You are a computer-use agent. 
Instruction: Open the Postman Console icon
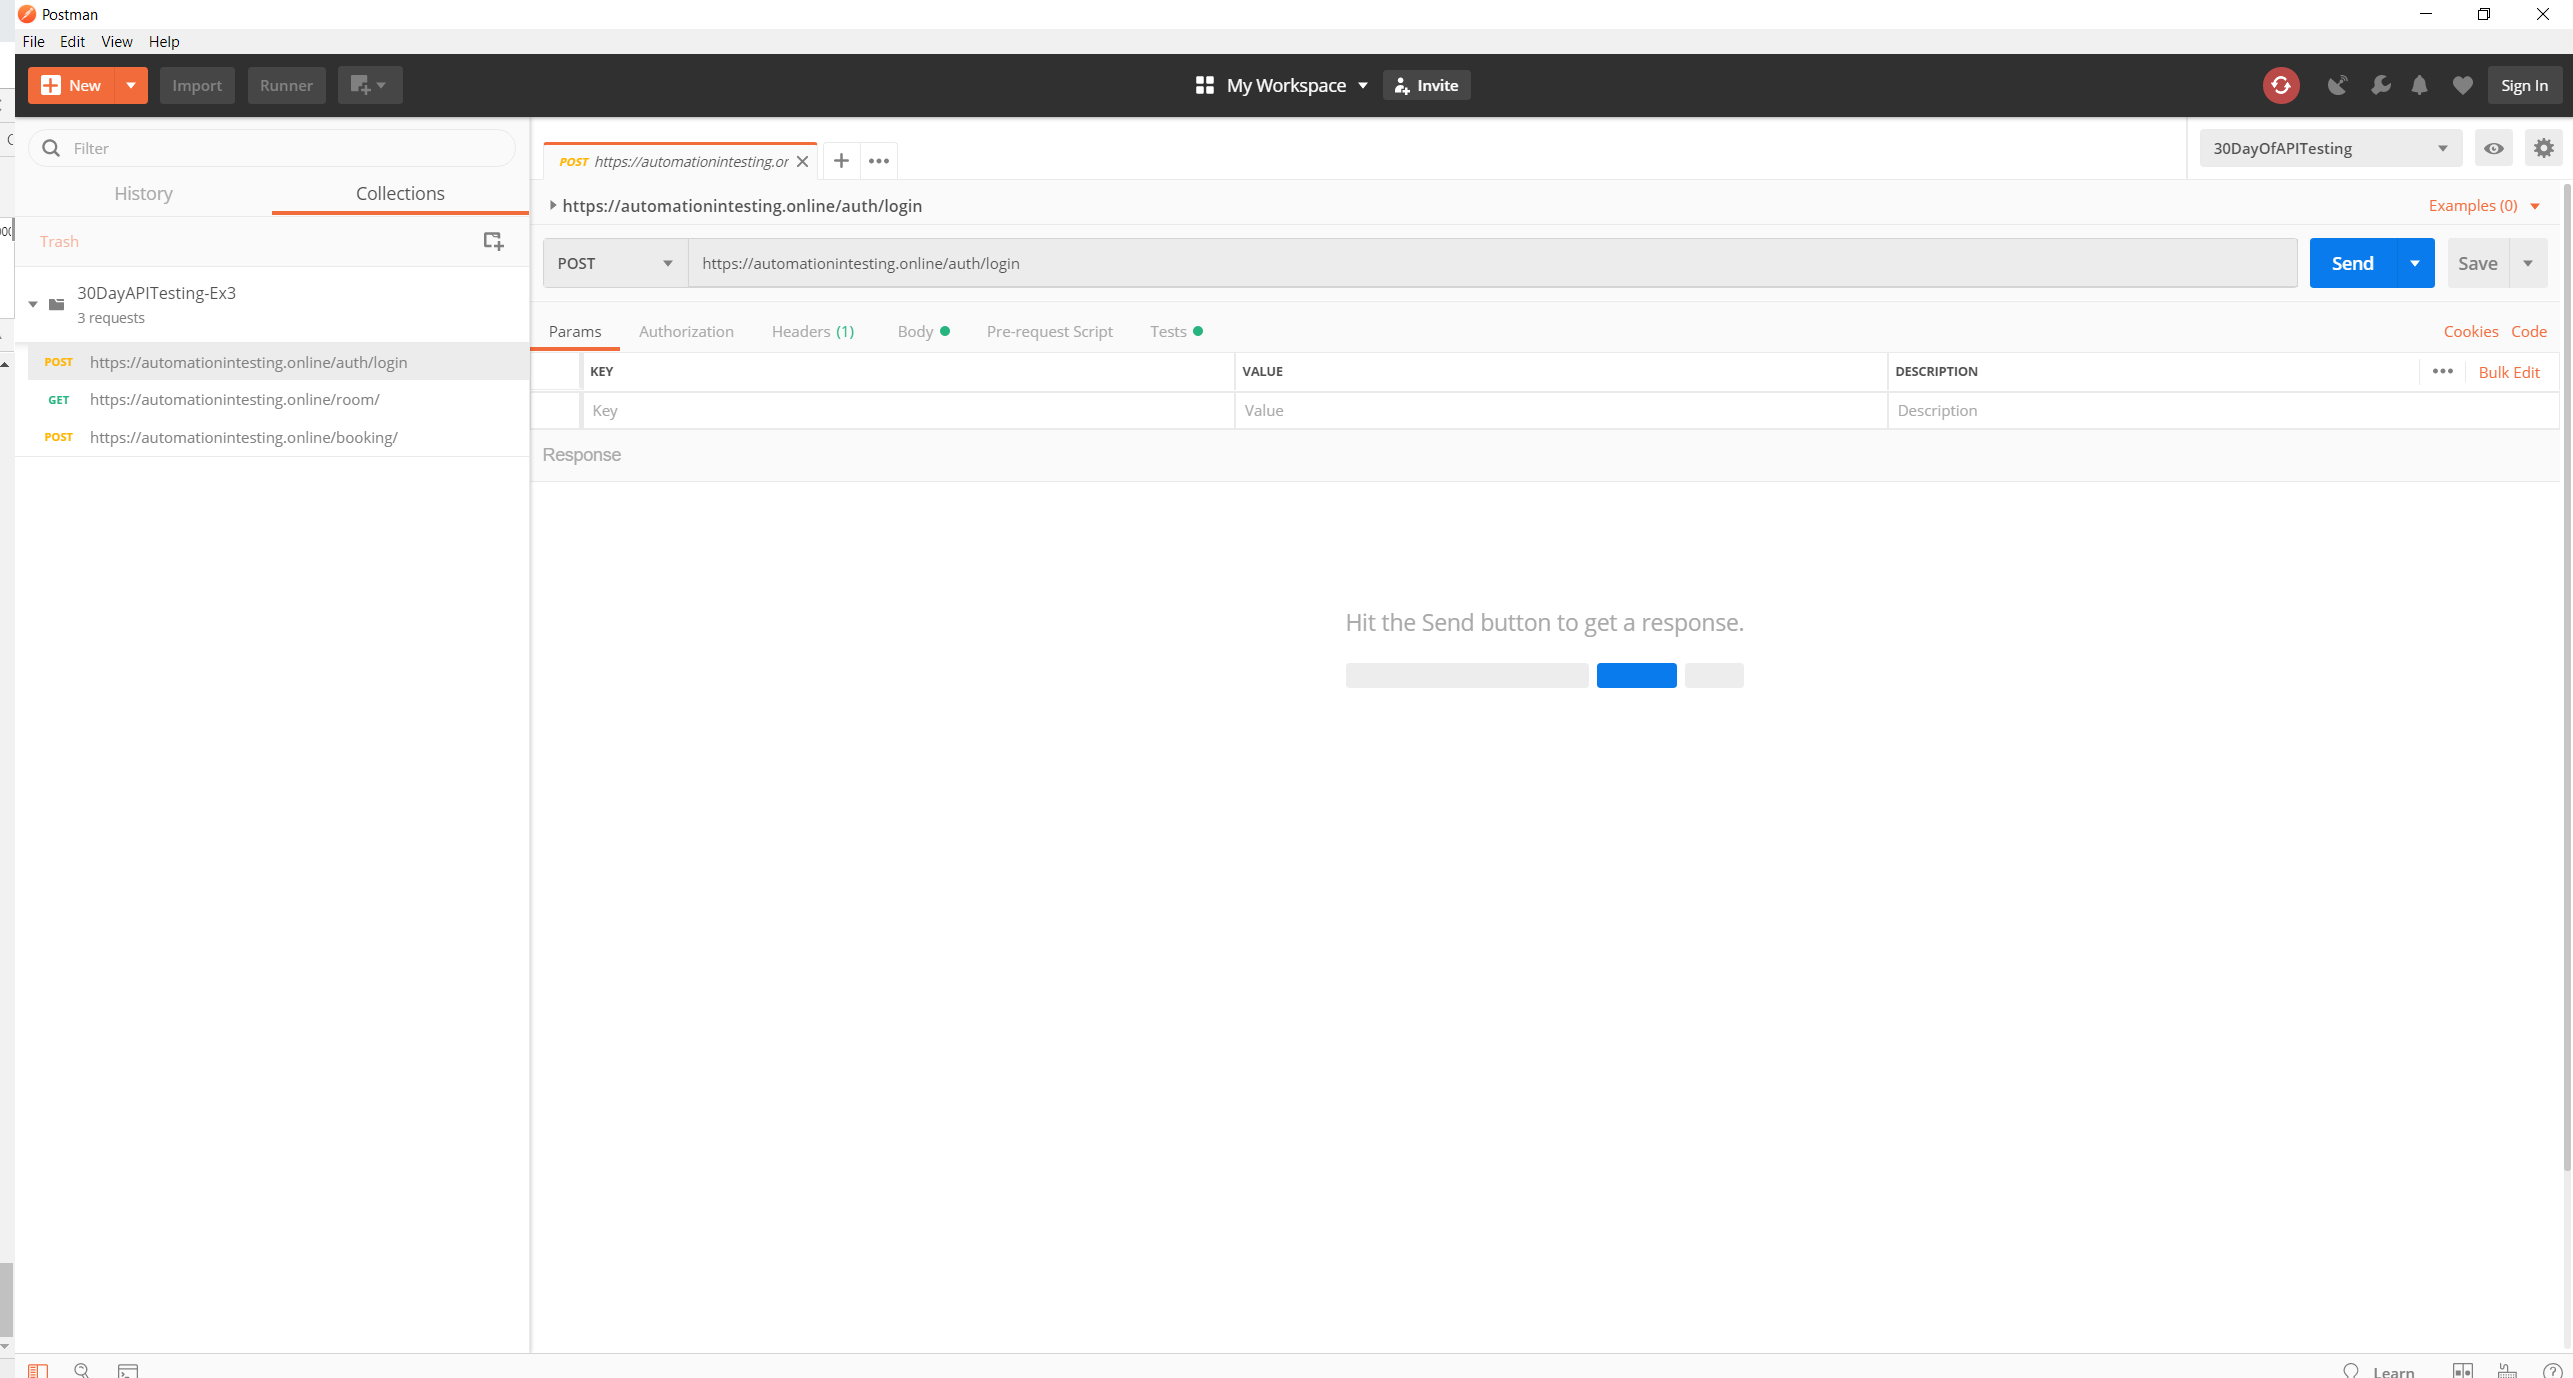[x=128, y=1370]
